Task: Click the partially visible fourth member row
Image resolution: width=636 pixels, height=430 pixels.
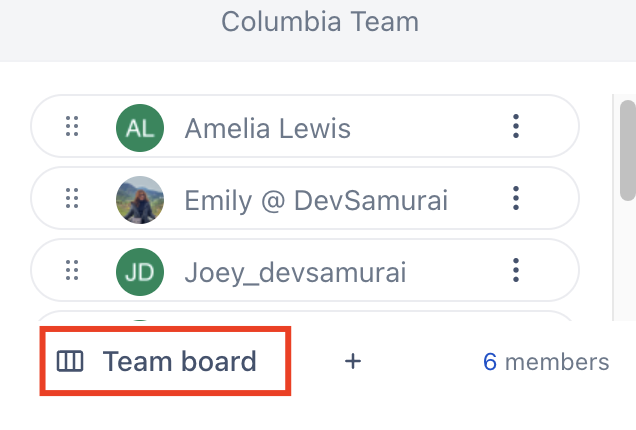Action: pos(300,319)
